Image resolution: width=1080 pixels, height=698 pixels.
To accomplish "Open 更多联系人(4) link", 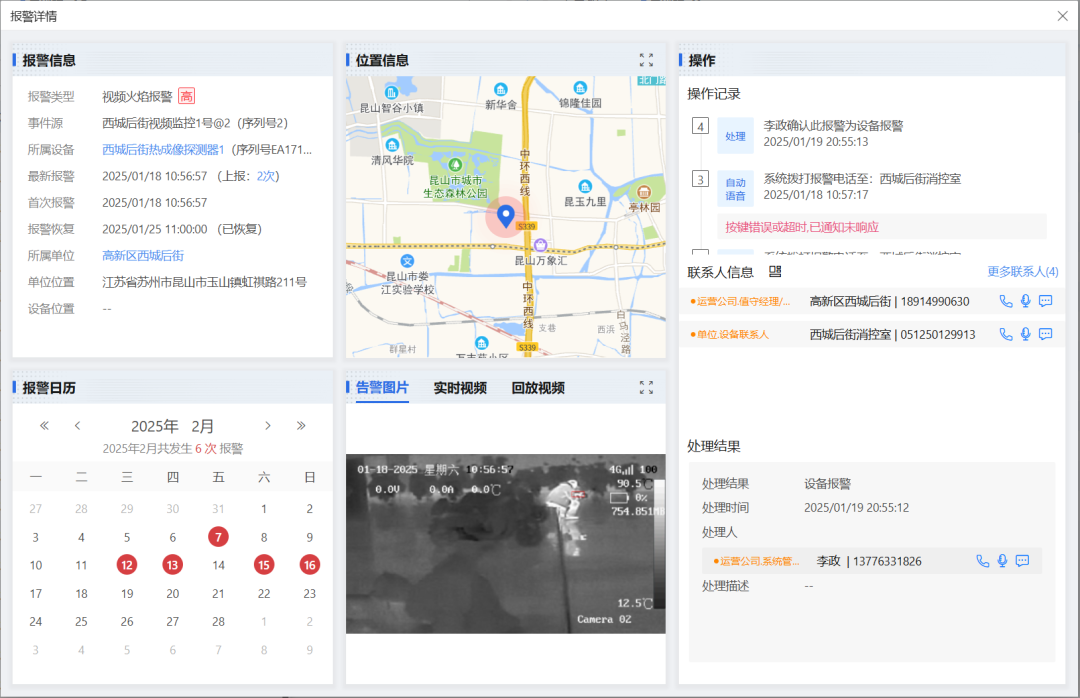I will pos(1022,271).
